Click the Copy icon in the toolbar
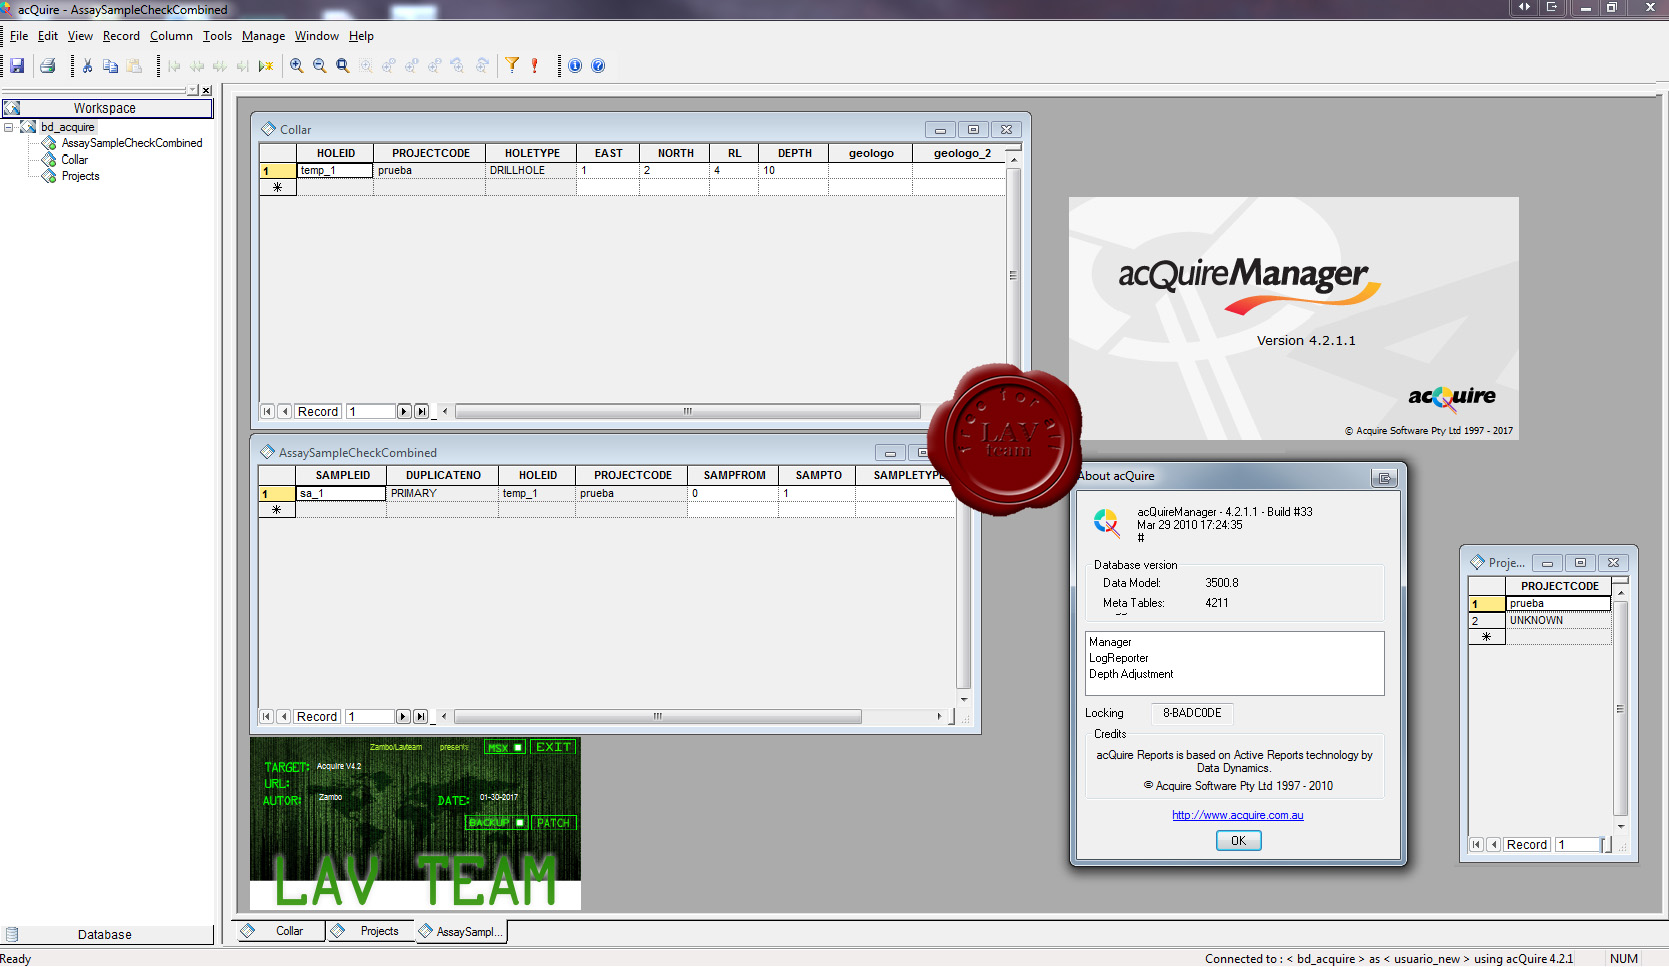Viewport: 1669px width, 967px height. coord(111,66)
